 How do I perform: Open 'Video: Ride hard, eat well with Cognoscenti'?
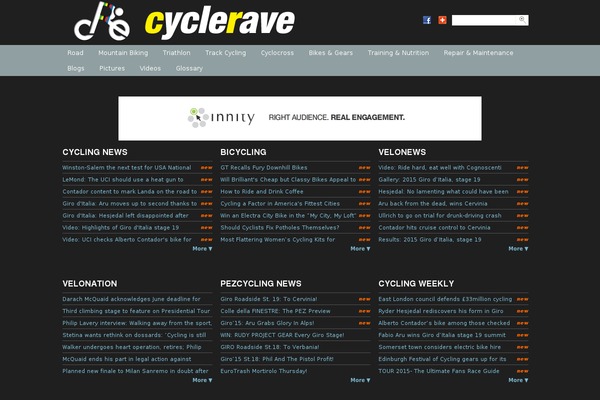coord(440,168)
